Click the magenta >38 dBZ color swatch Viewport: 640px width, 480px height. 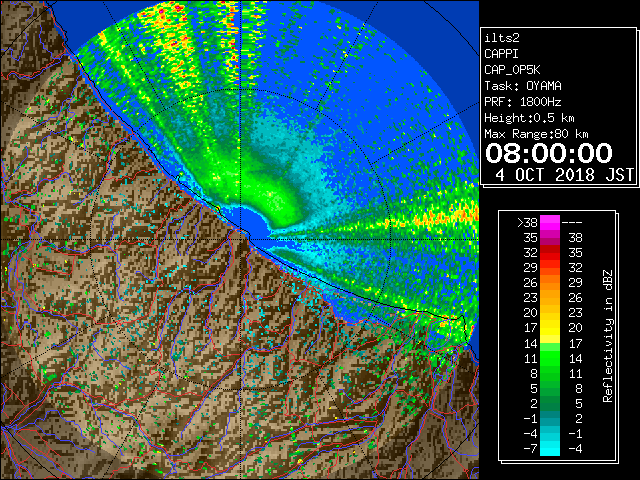550,223
